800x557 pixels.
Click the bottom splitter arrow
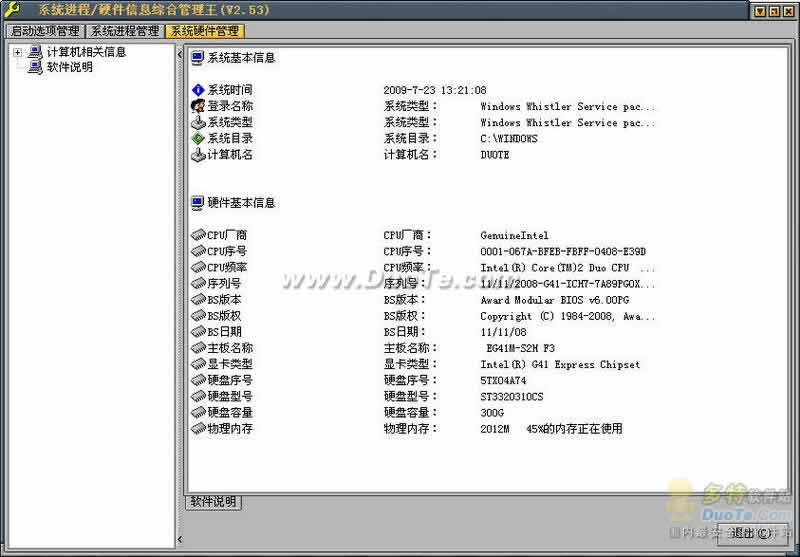point(180,539)
